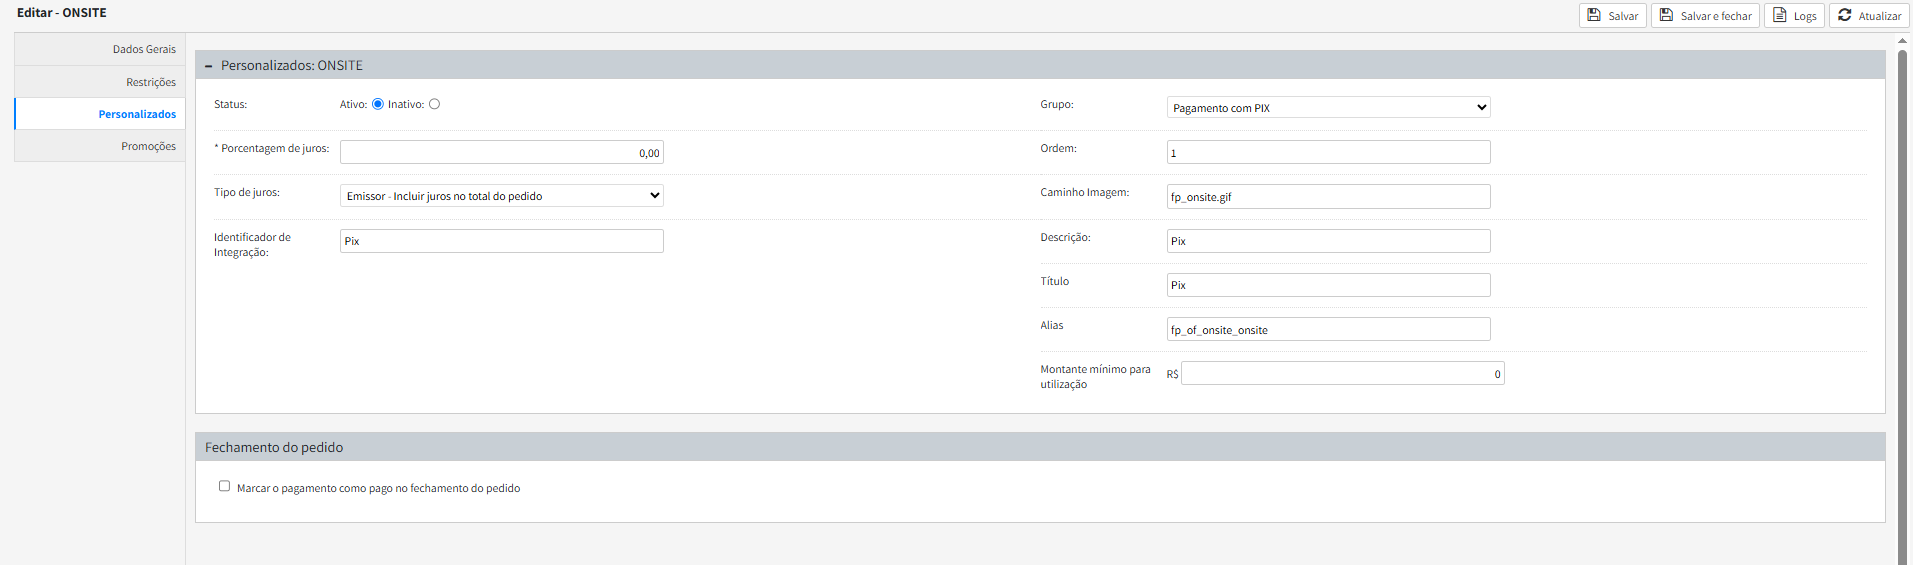This screenshot has height=565, width=1913.
Task: Open Logs via the document icon
Action: [x=1779, y=15]
